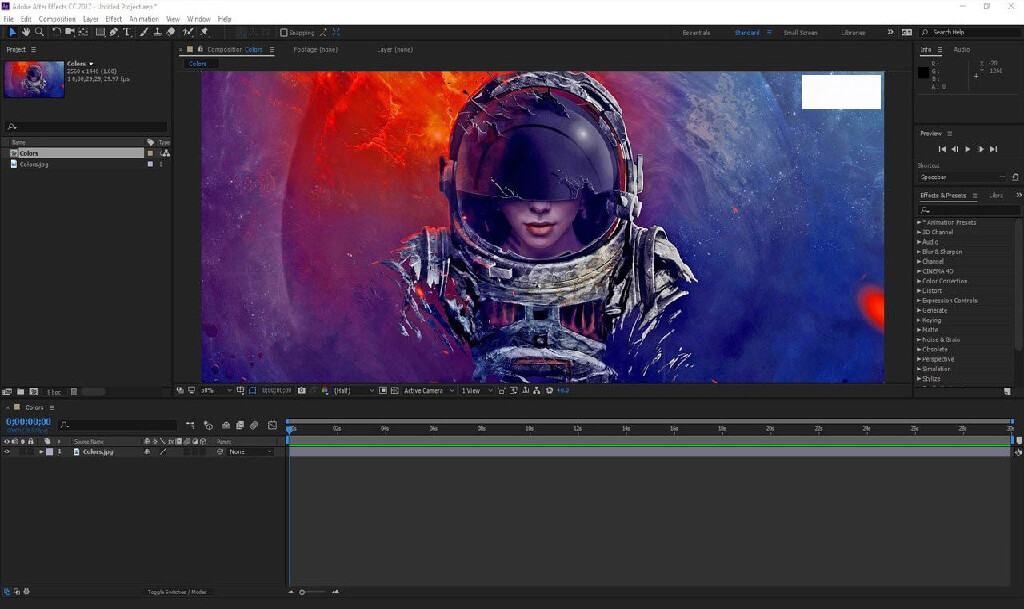
Task: Click reset exposure icon in viewer bar
Action: (549, 390)
